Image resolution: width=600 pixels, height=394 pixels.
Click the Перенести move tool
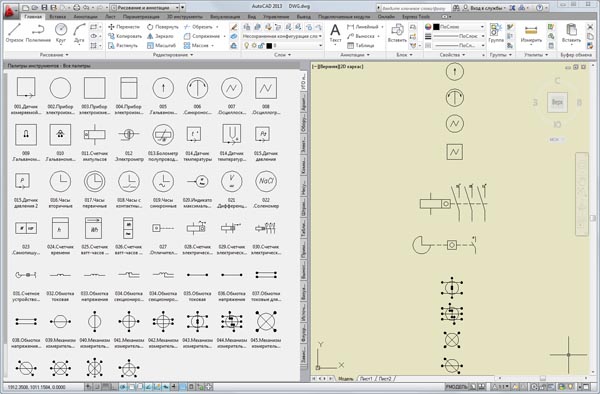pos(124,27)
